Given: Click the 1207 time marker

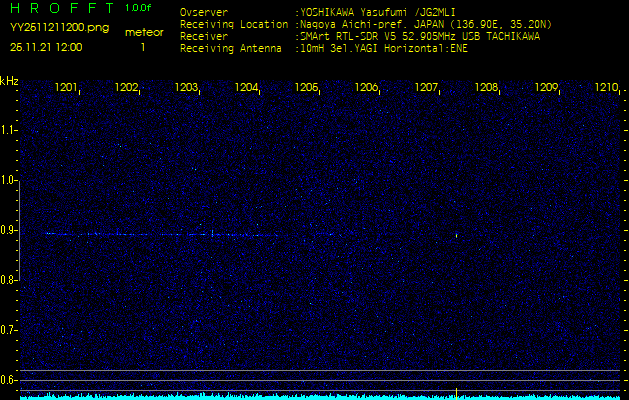Looking at the screenshot, I should [x=426, y=88].
